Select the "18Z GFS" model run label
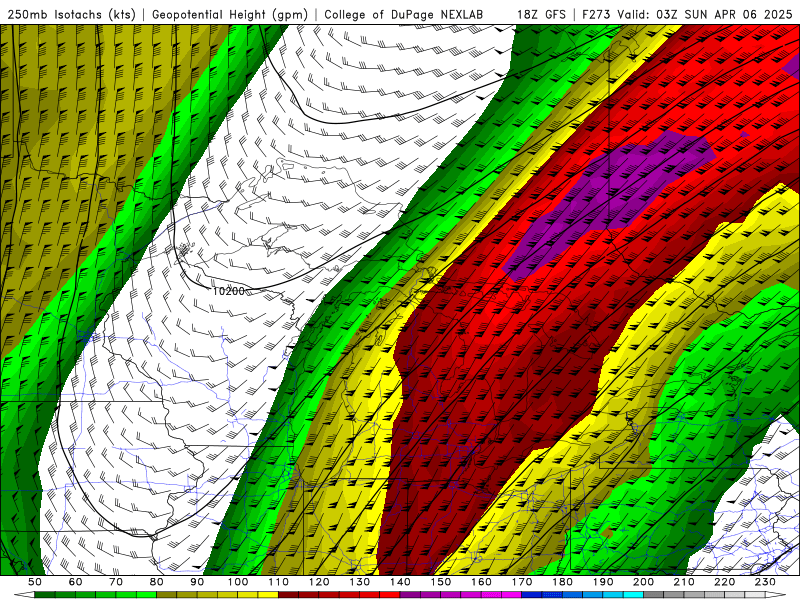Viewport: 800px width, 600px height. (x=541, y=15)
